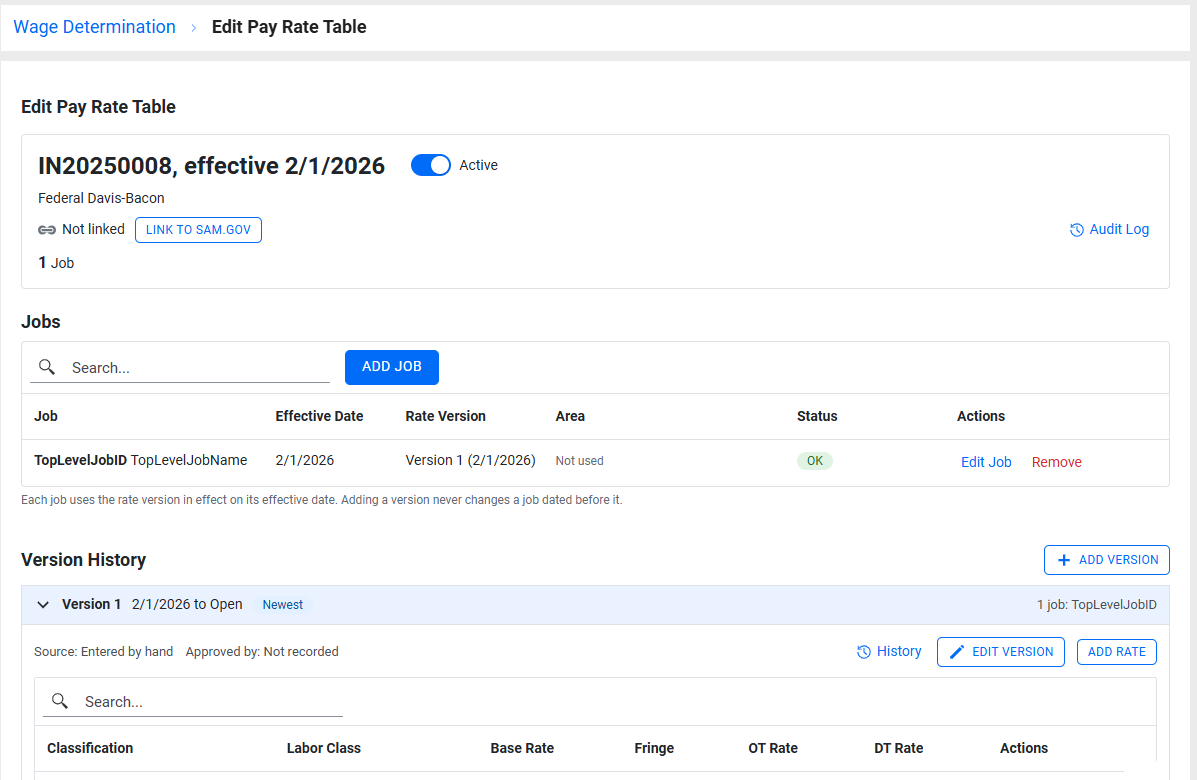1197x780 pixels.
Task: Click the Classification column header
Action: 90,748
